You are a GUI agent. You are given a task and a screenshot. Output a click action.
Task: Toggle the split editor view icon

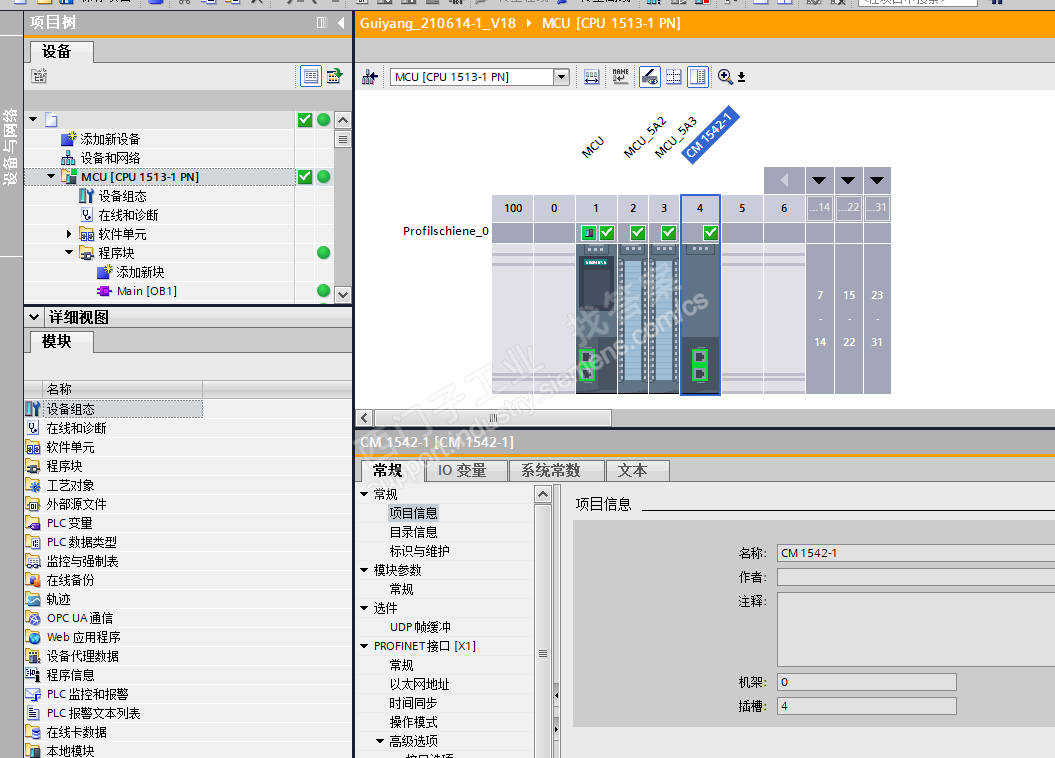pyautogui.click(x=698, y=77)
